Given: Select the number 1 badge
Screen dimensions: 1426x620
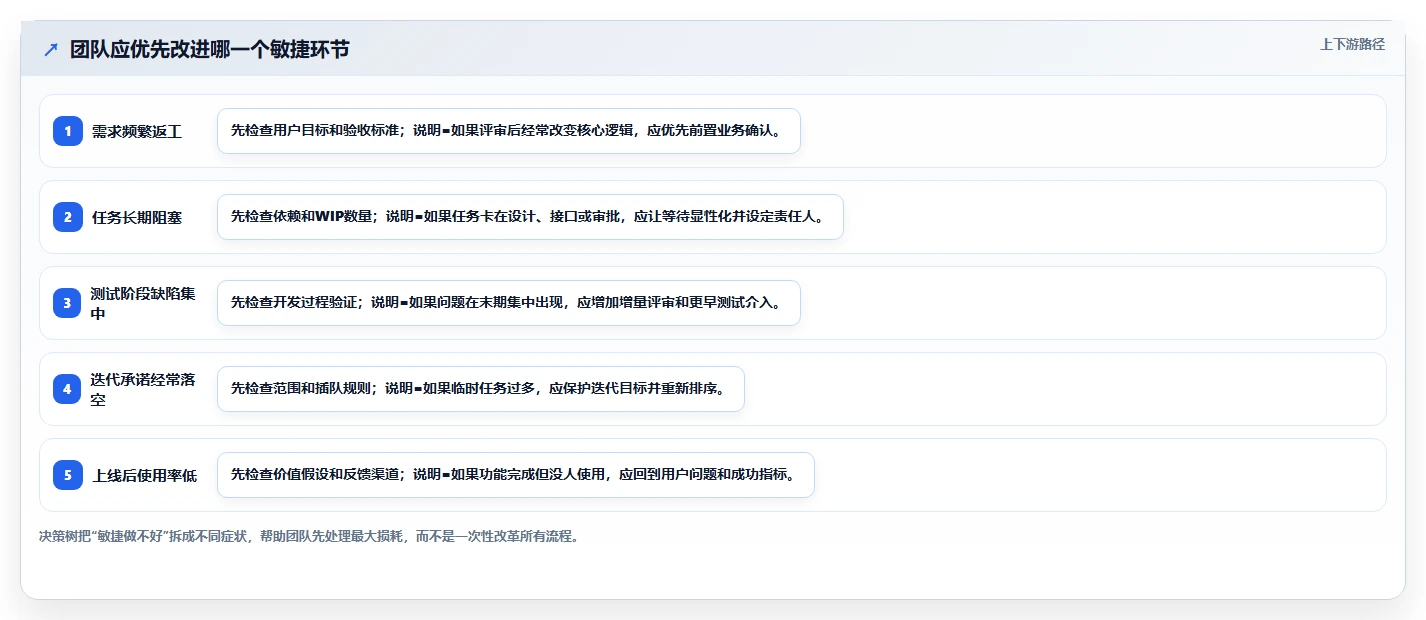Looking at the screenshot, I should (x=68, y=131).
